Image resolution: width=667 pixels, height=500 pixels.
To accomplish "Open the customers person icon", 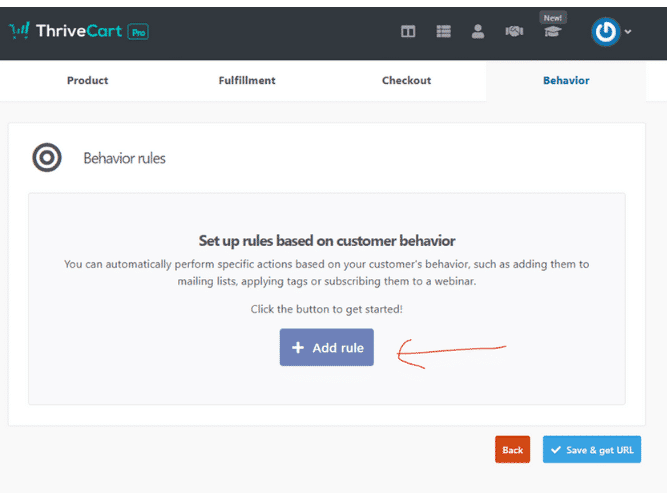I will (478, 31).
